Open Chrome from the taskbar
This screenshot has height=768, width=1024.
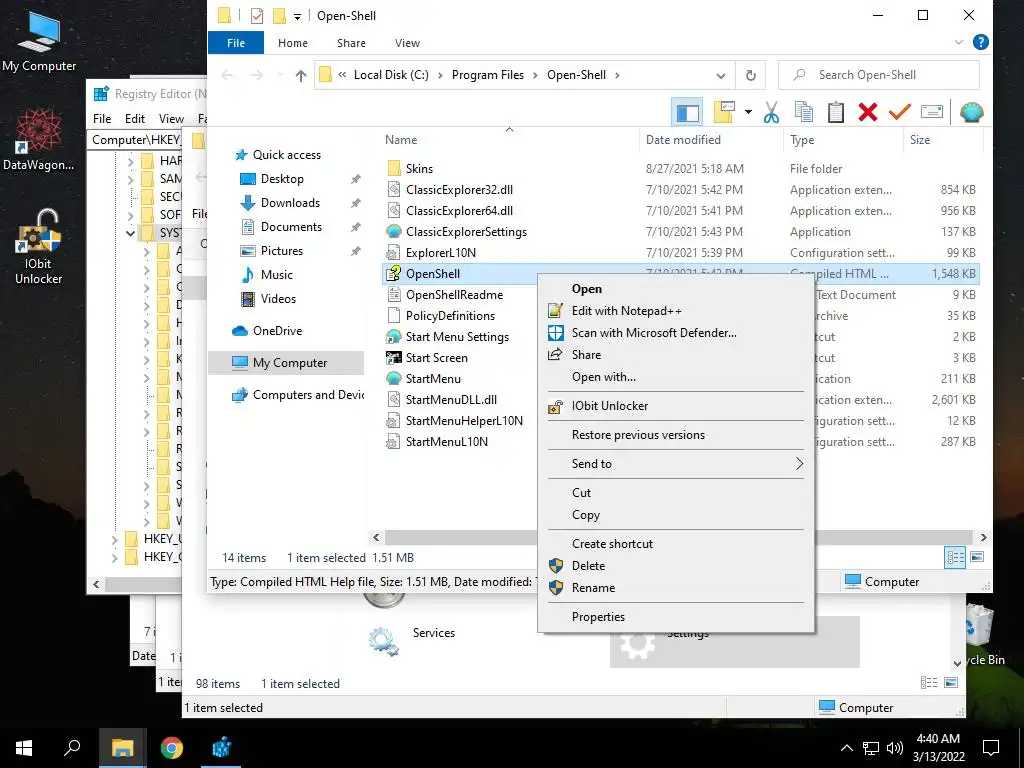(172, 748)
